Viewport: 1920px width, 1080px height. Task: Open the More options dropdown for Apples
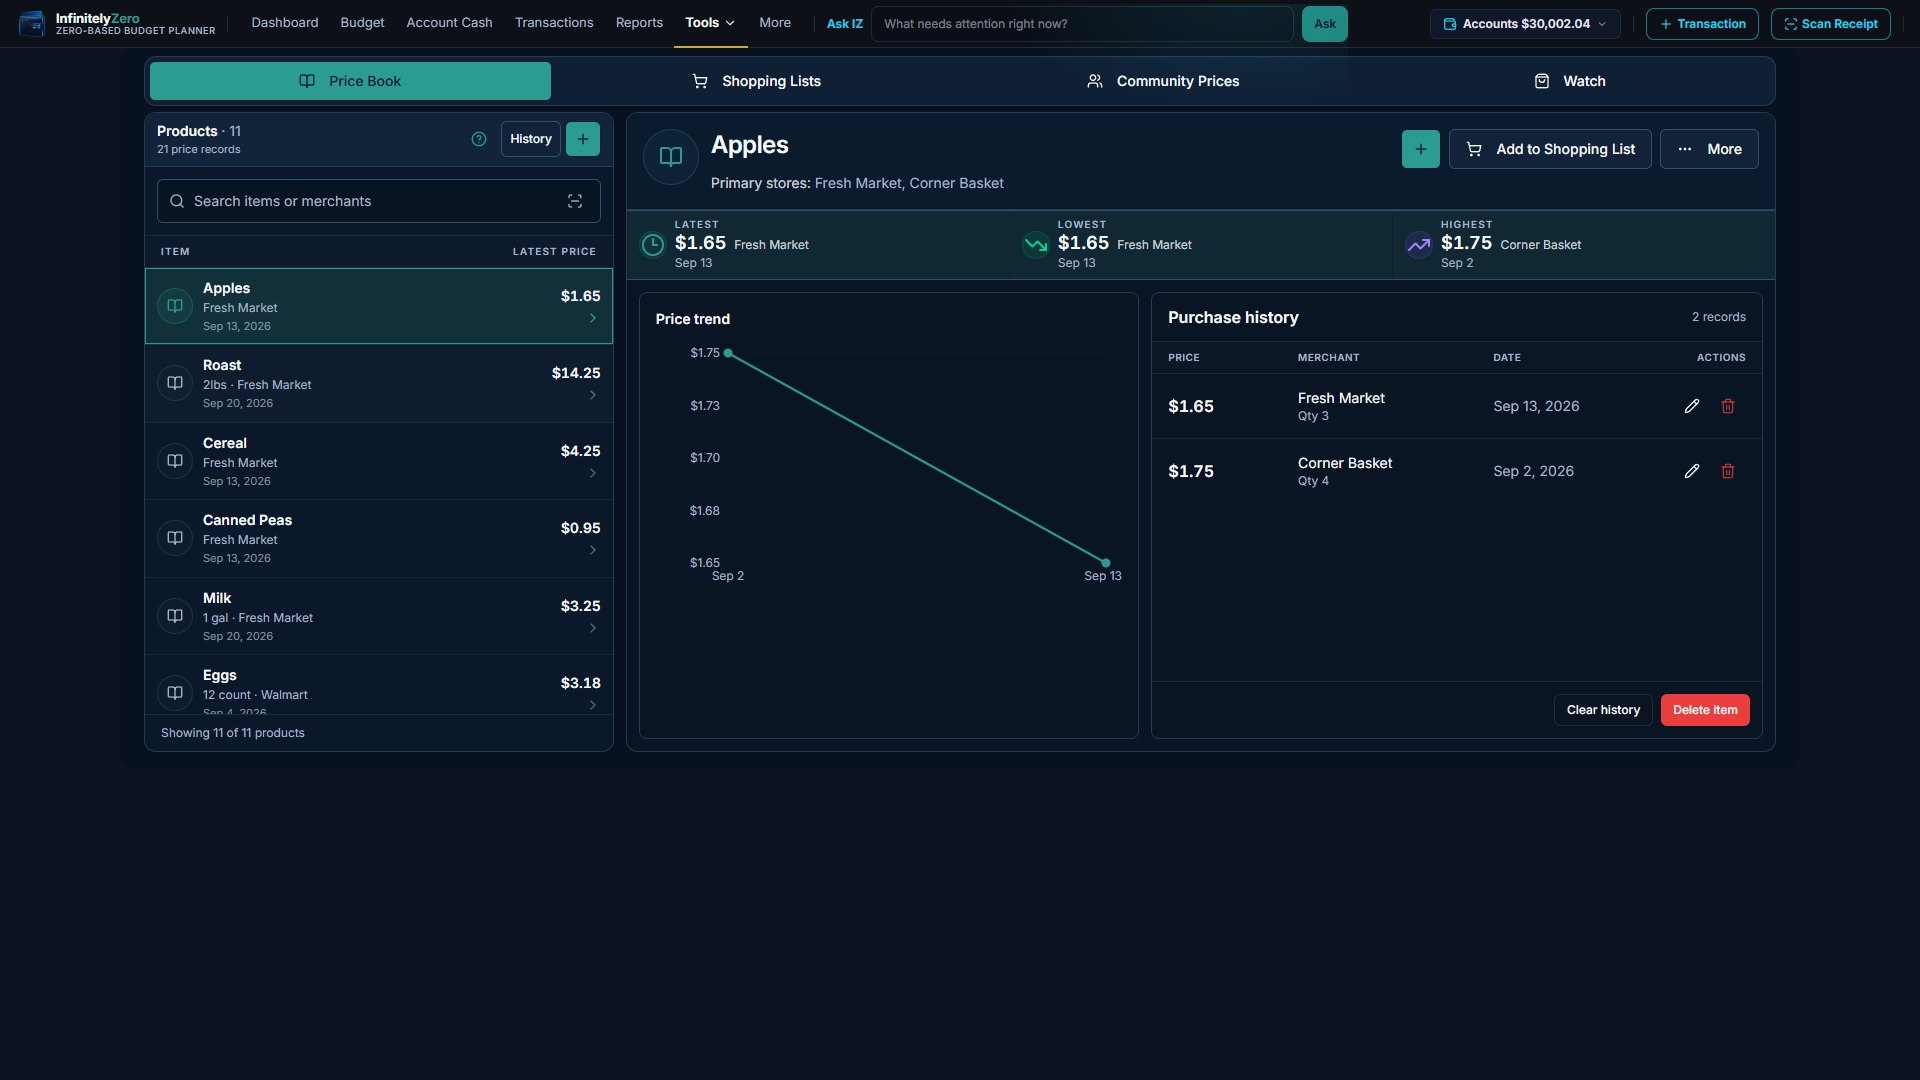1709,149
